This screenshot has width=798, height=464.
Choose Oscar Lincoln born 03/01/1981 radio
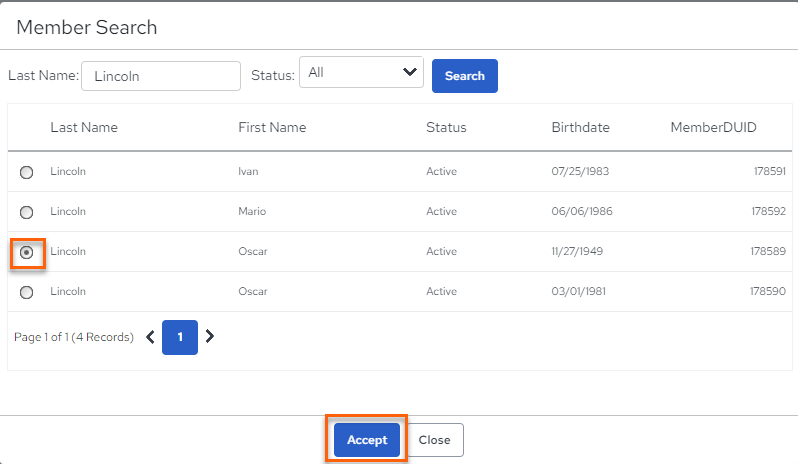tap(26, 293)
